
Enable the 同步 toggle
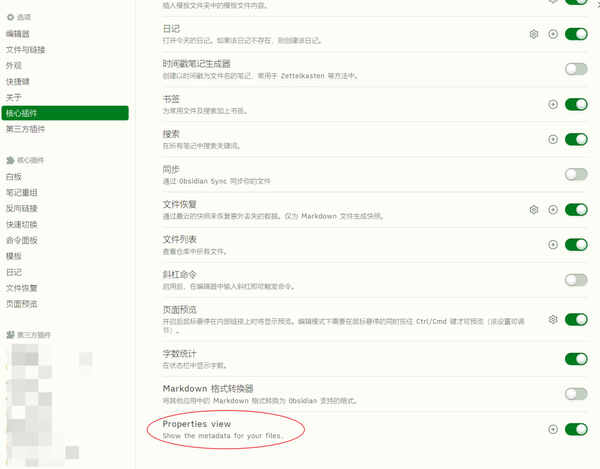(576, 174)
